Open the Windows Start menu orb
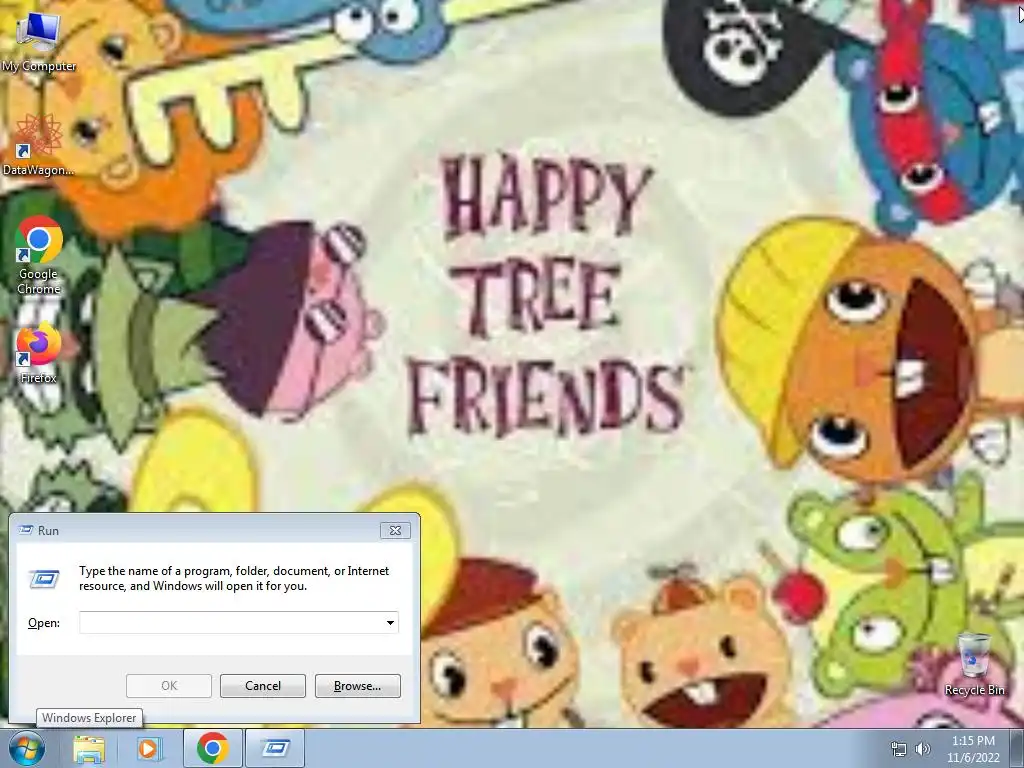Image resolution: width=1024 pixels, height=768 pixels. (27, 748)
